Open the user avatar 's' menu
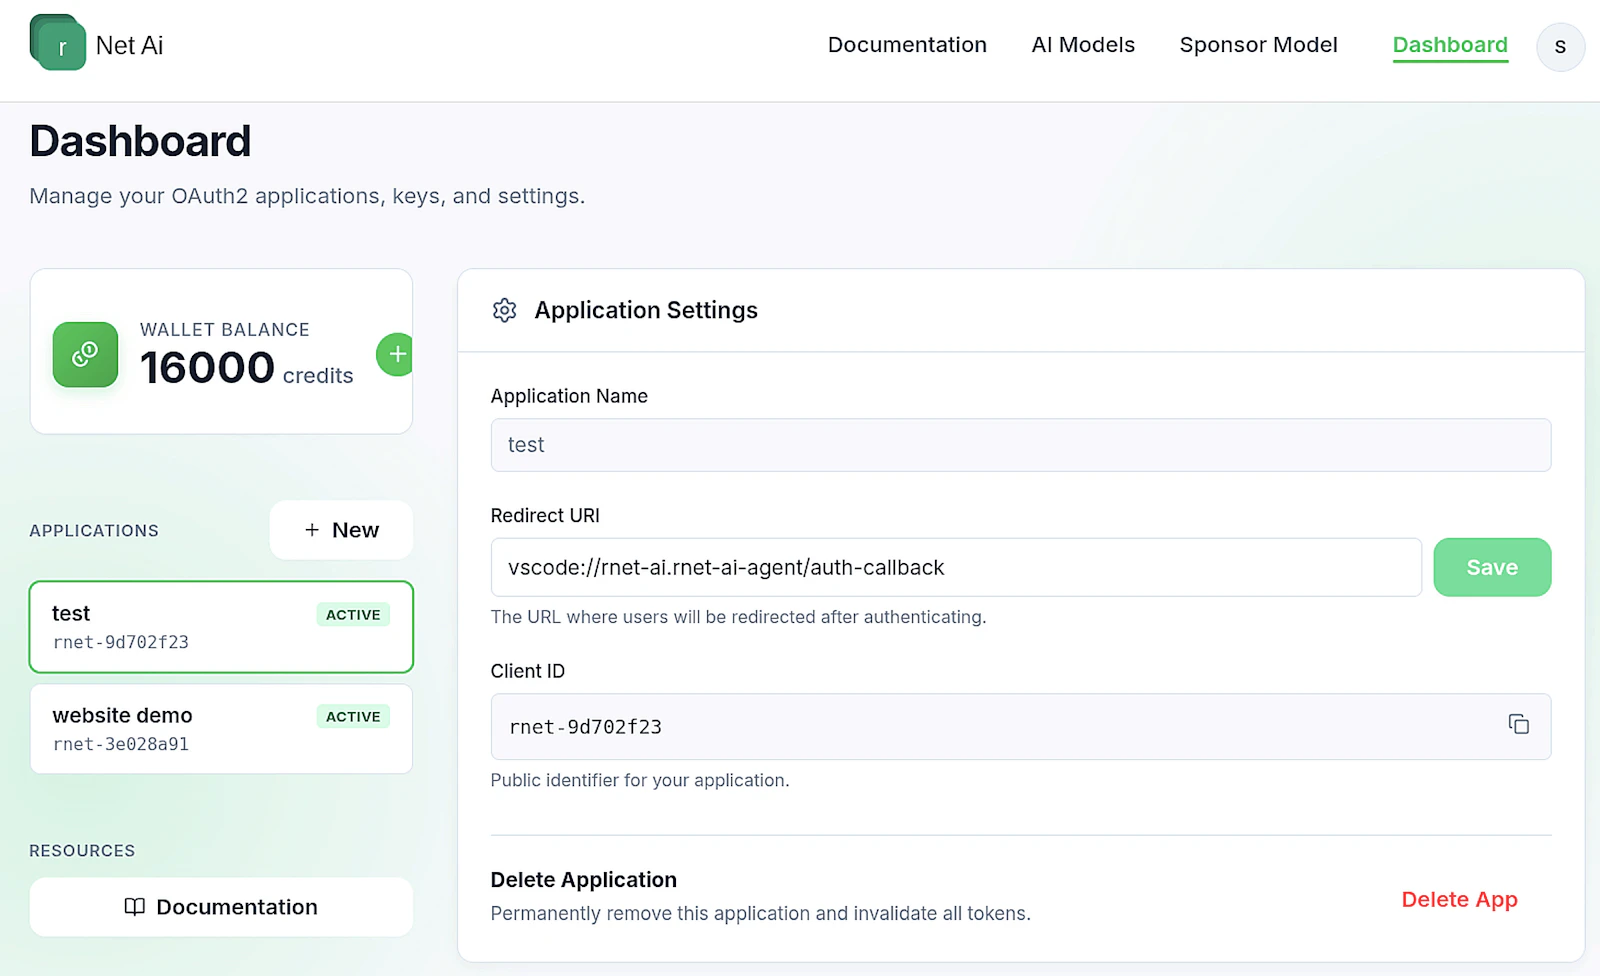The height and width of the screenshot is (976, 1600). [1560, 47]
